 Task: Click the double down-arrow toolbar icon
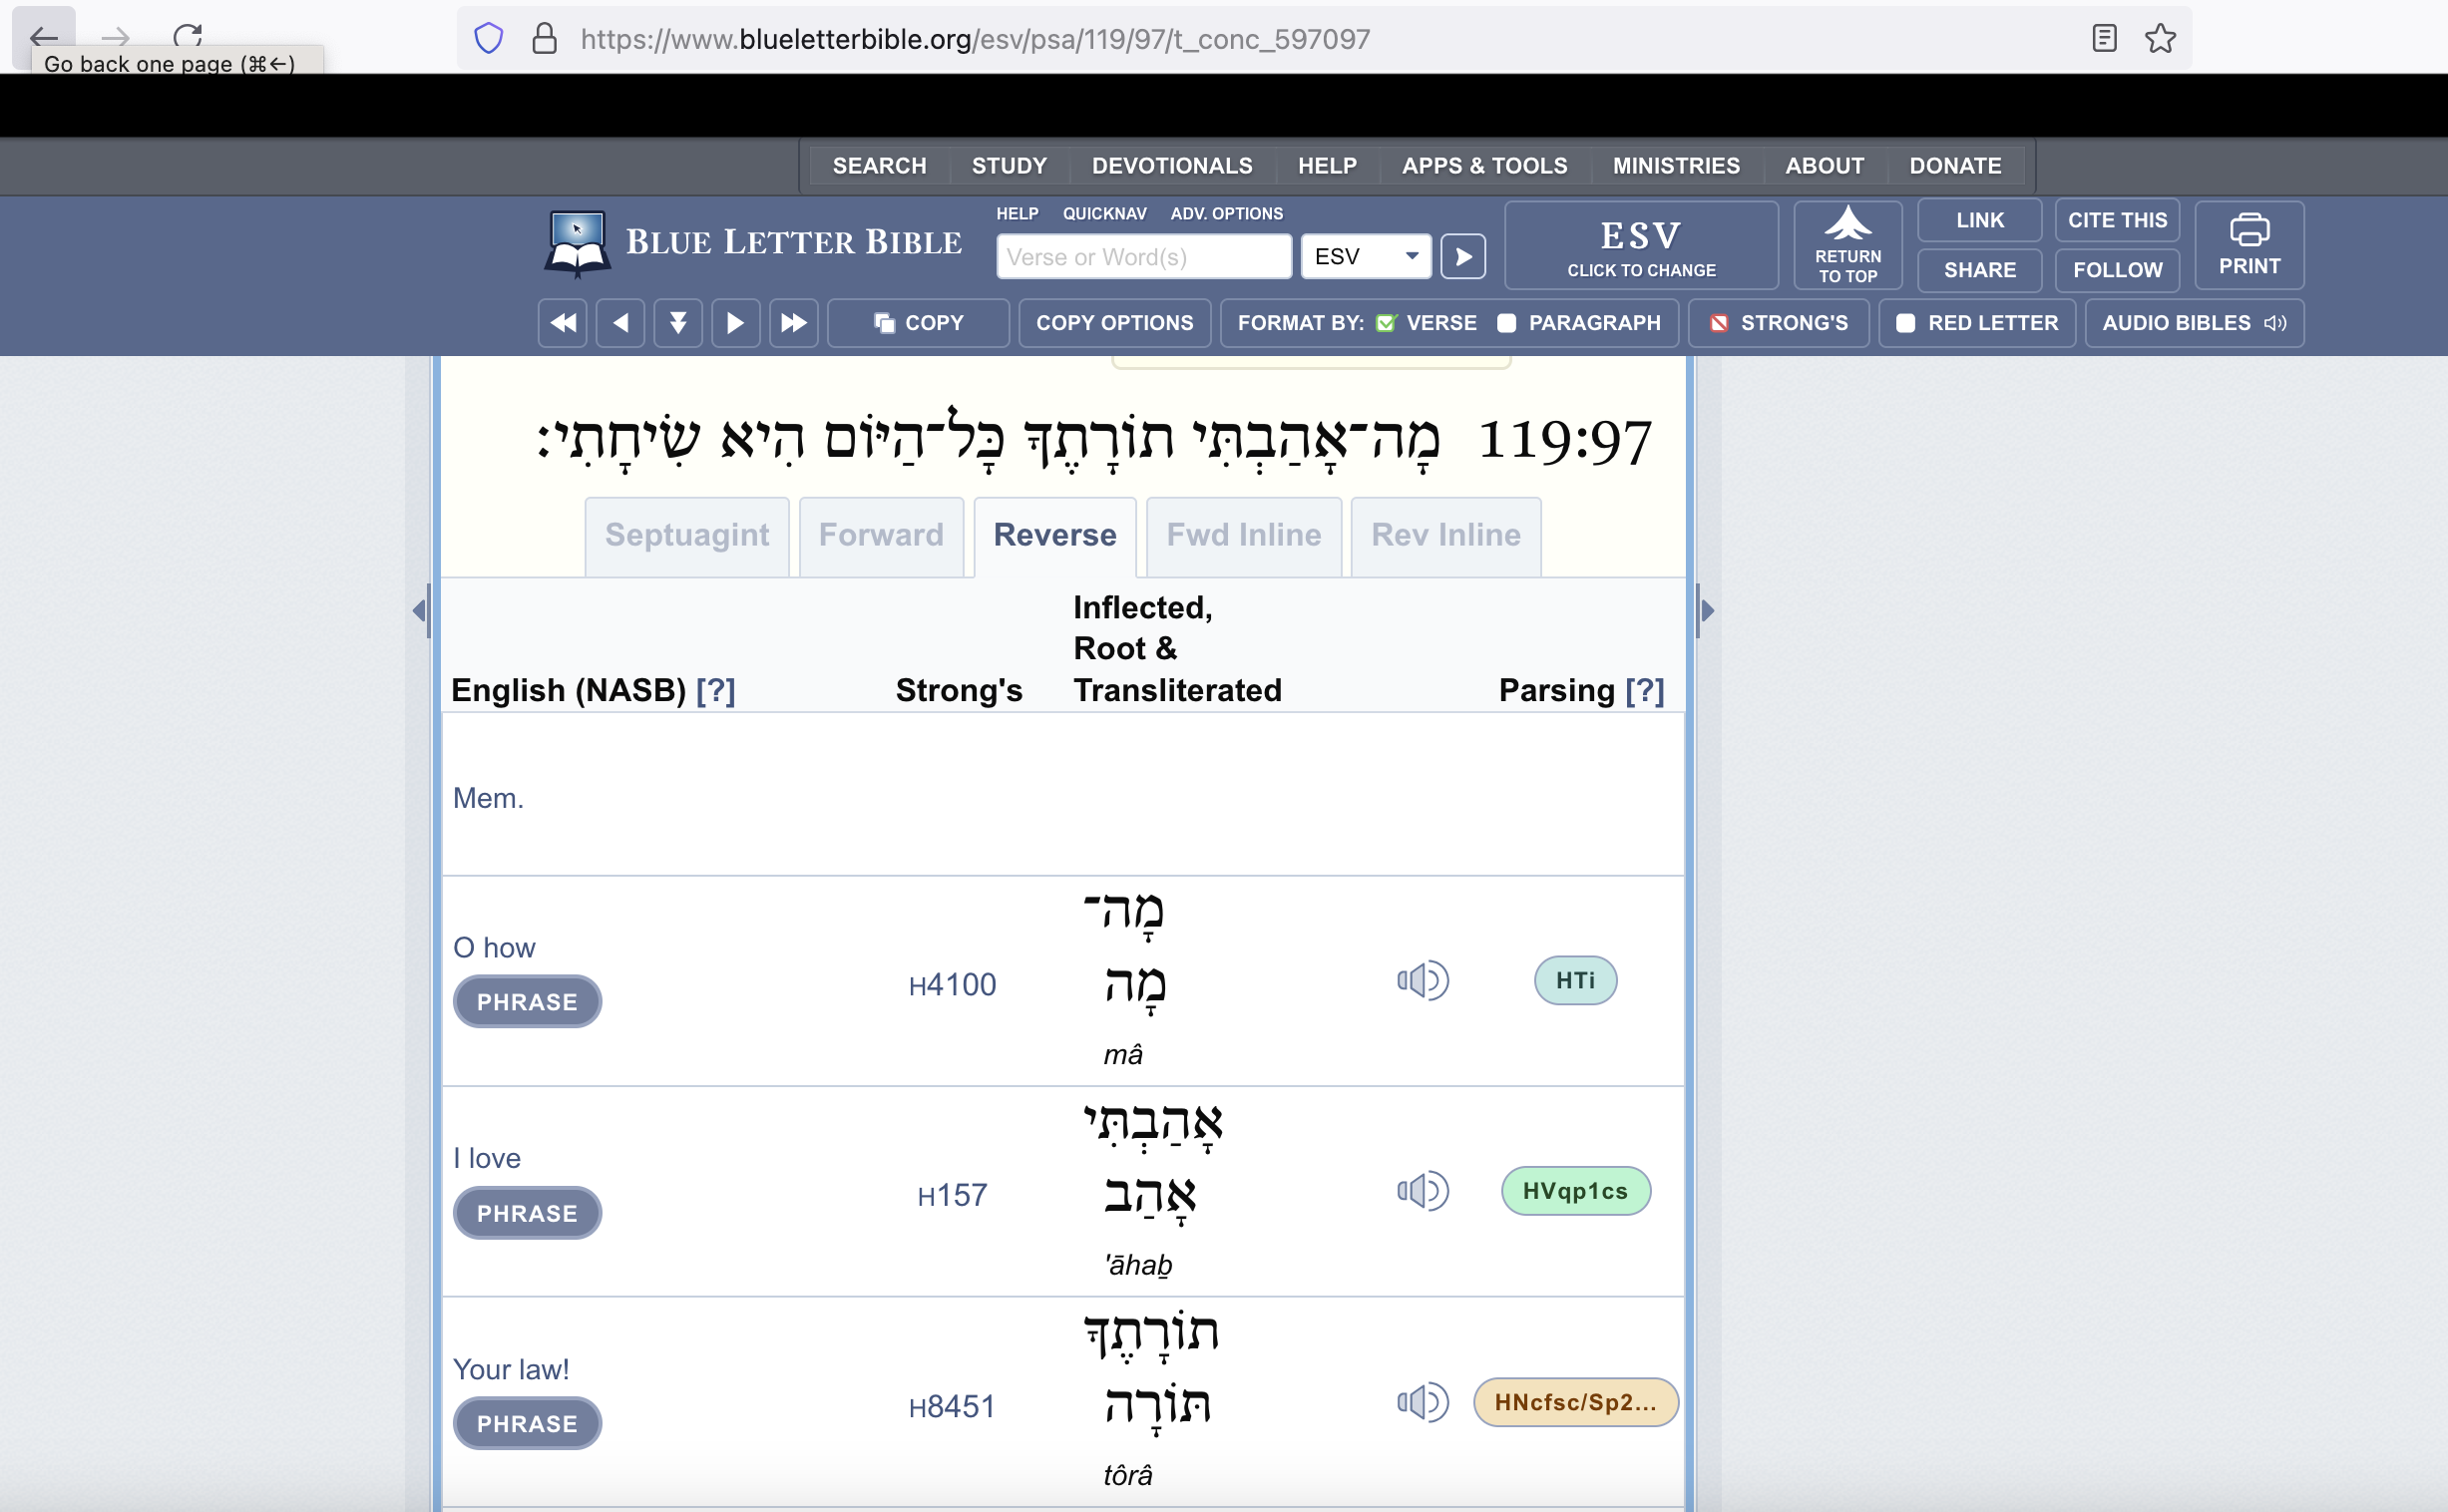pos(678,323)
